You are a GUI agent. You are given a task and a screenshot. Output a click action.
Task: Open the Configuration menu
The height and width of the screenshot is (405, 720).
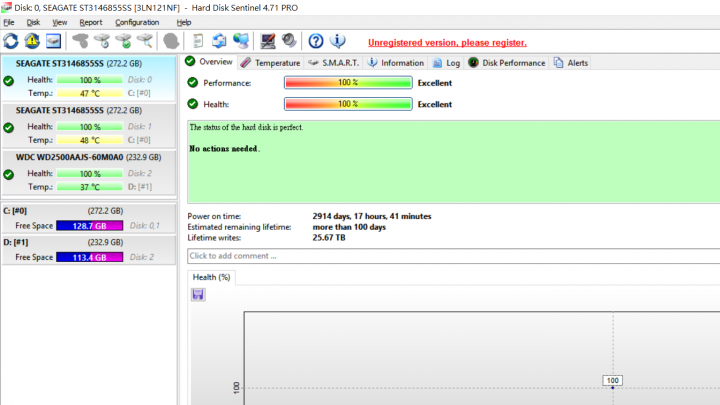(137, 22)
